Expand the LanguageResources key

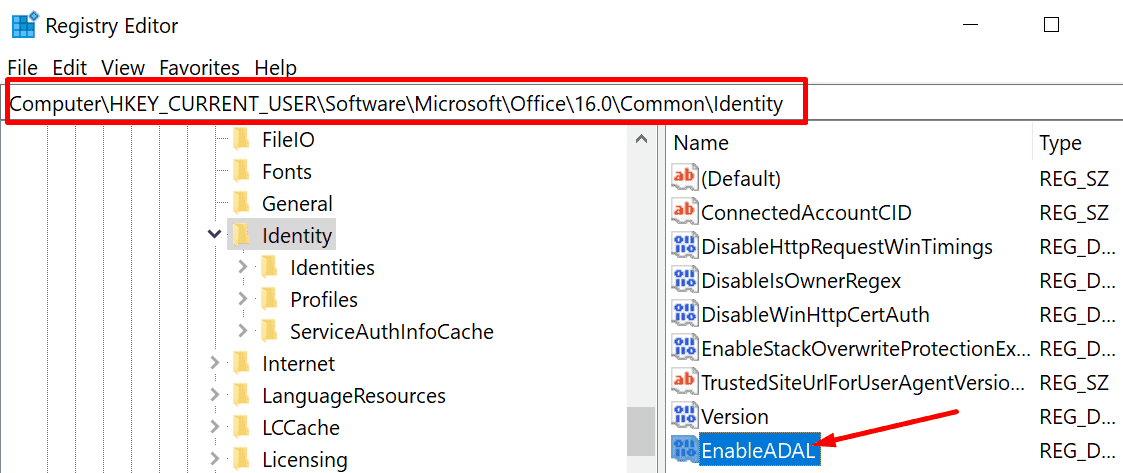pyautogui.click(x=213, y=395)
